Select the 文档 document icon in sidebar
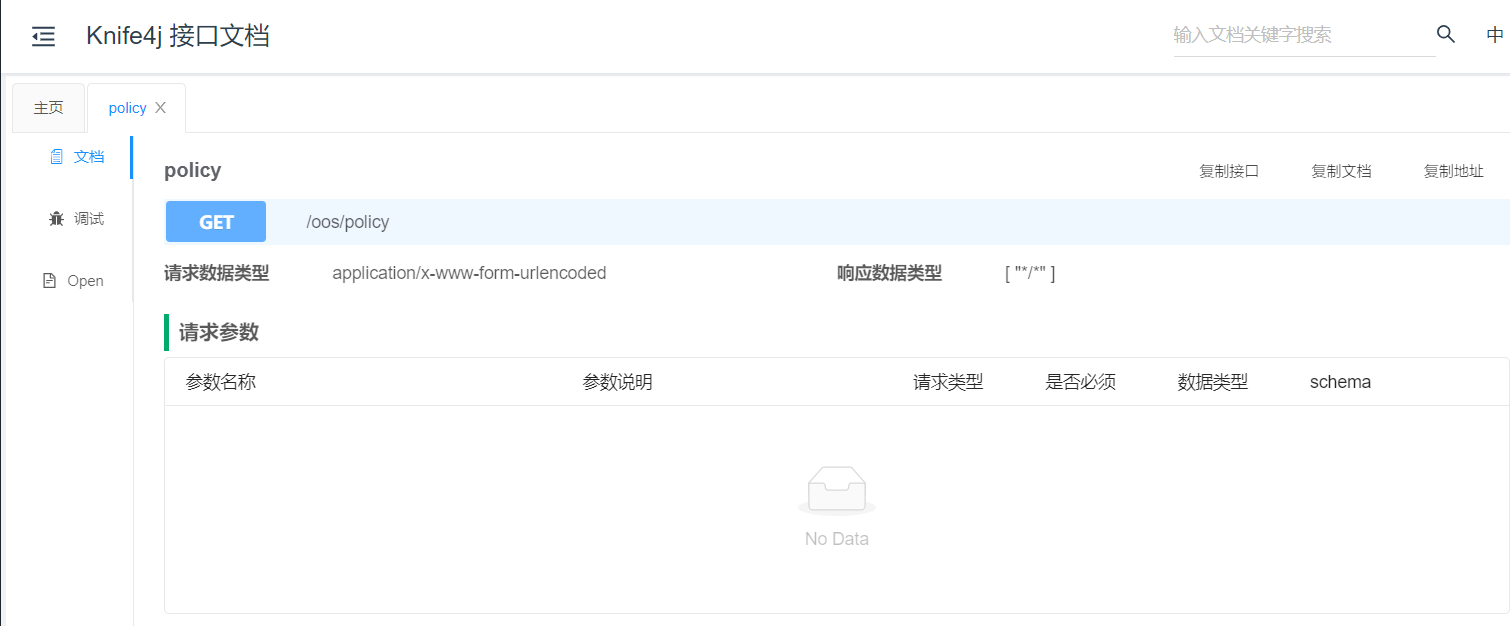The image size is (1510, 626). (x=56, y=156)
